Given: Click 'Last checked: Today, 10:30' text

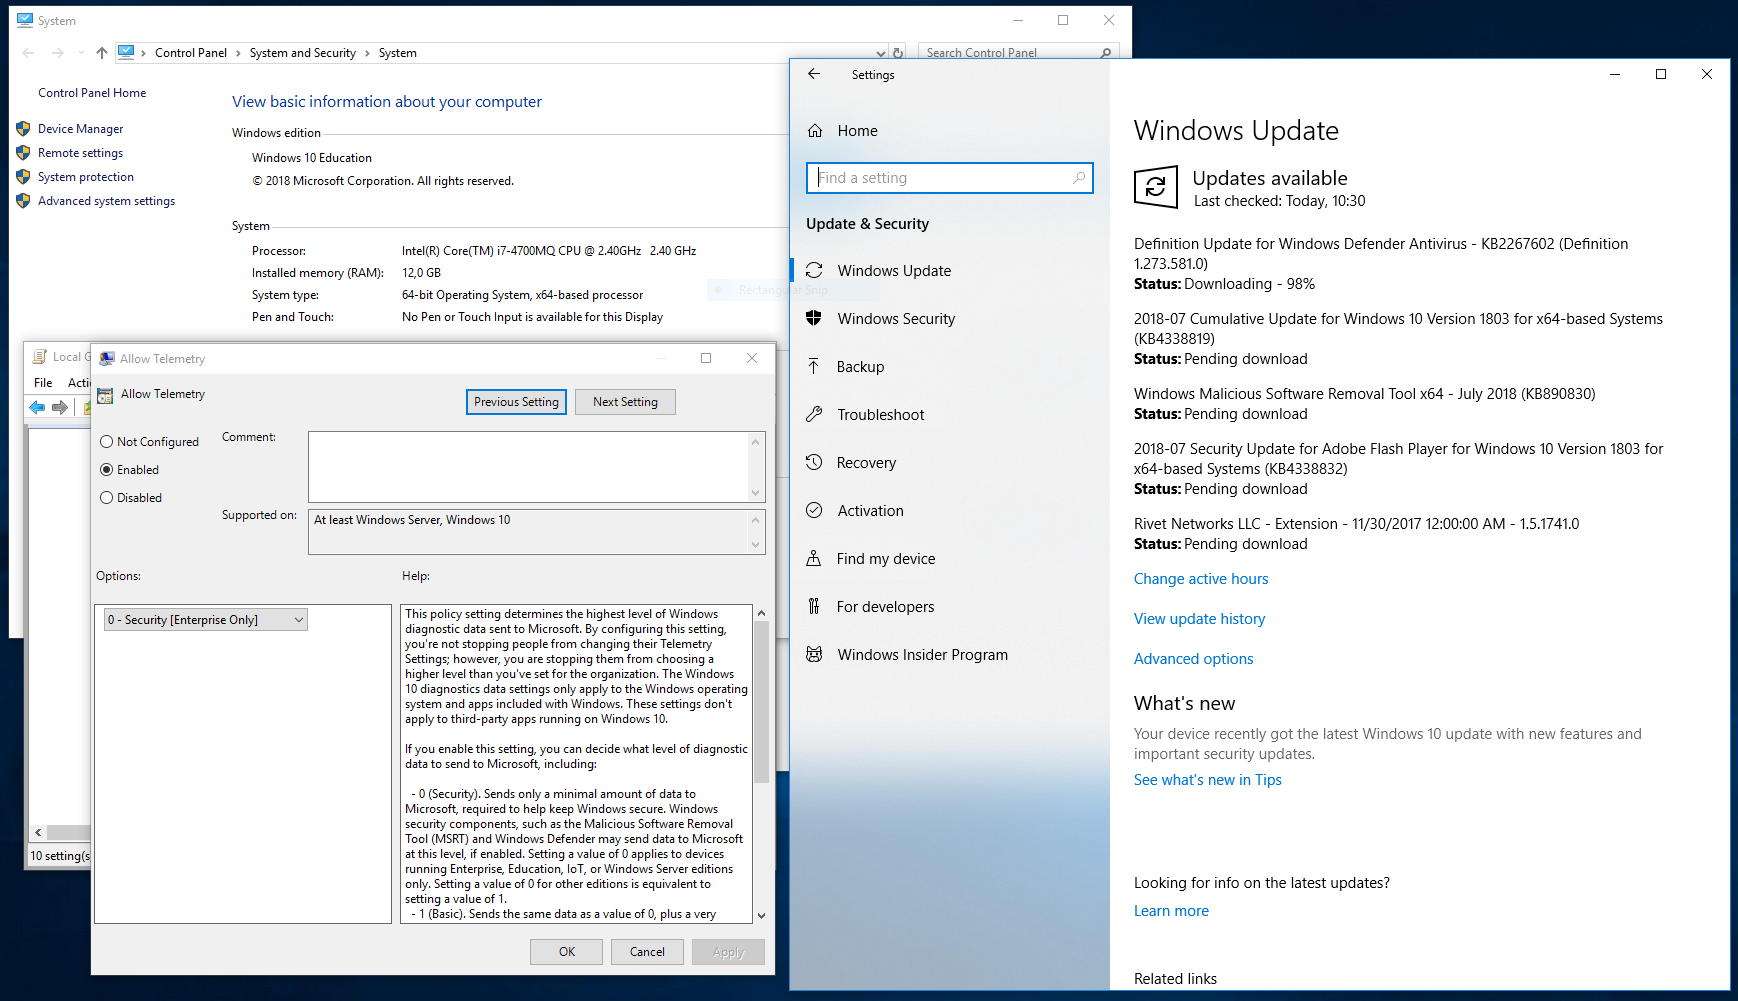Looking at the screenshot, I should click(1279, 201).
